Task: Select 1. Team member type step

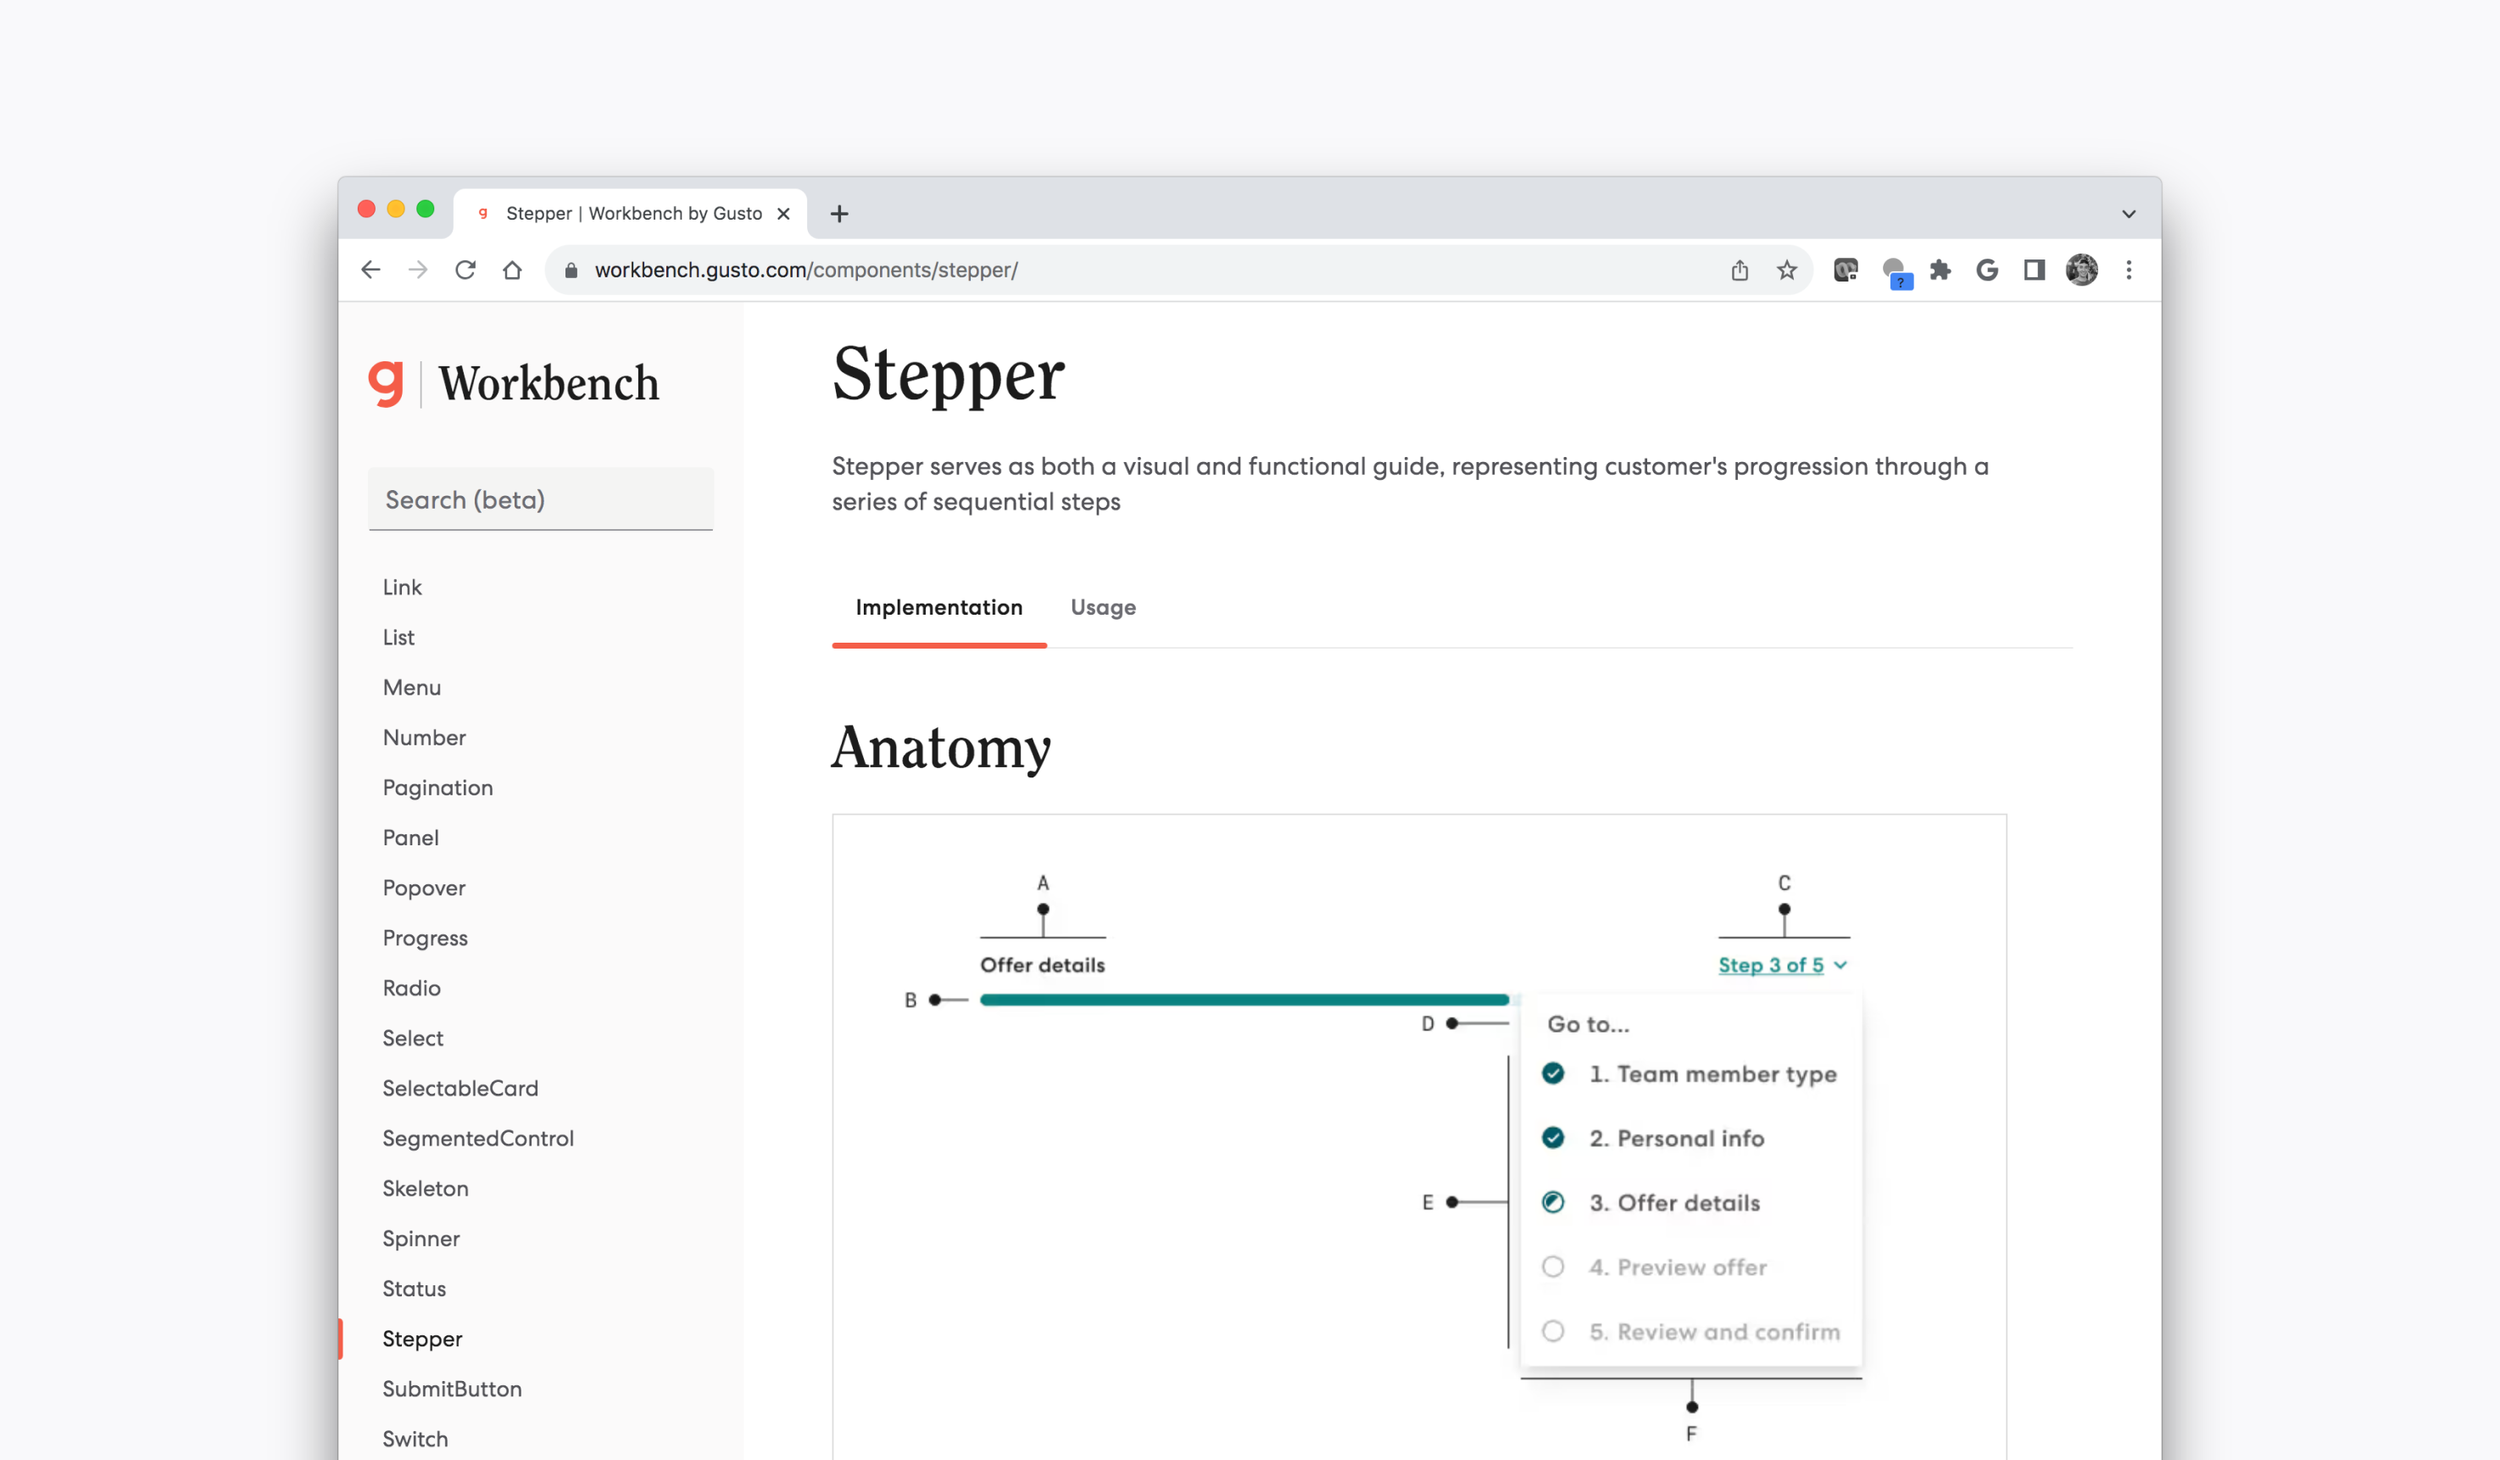Action: pyautogui.click(x=1692, y=1074)
